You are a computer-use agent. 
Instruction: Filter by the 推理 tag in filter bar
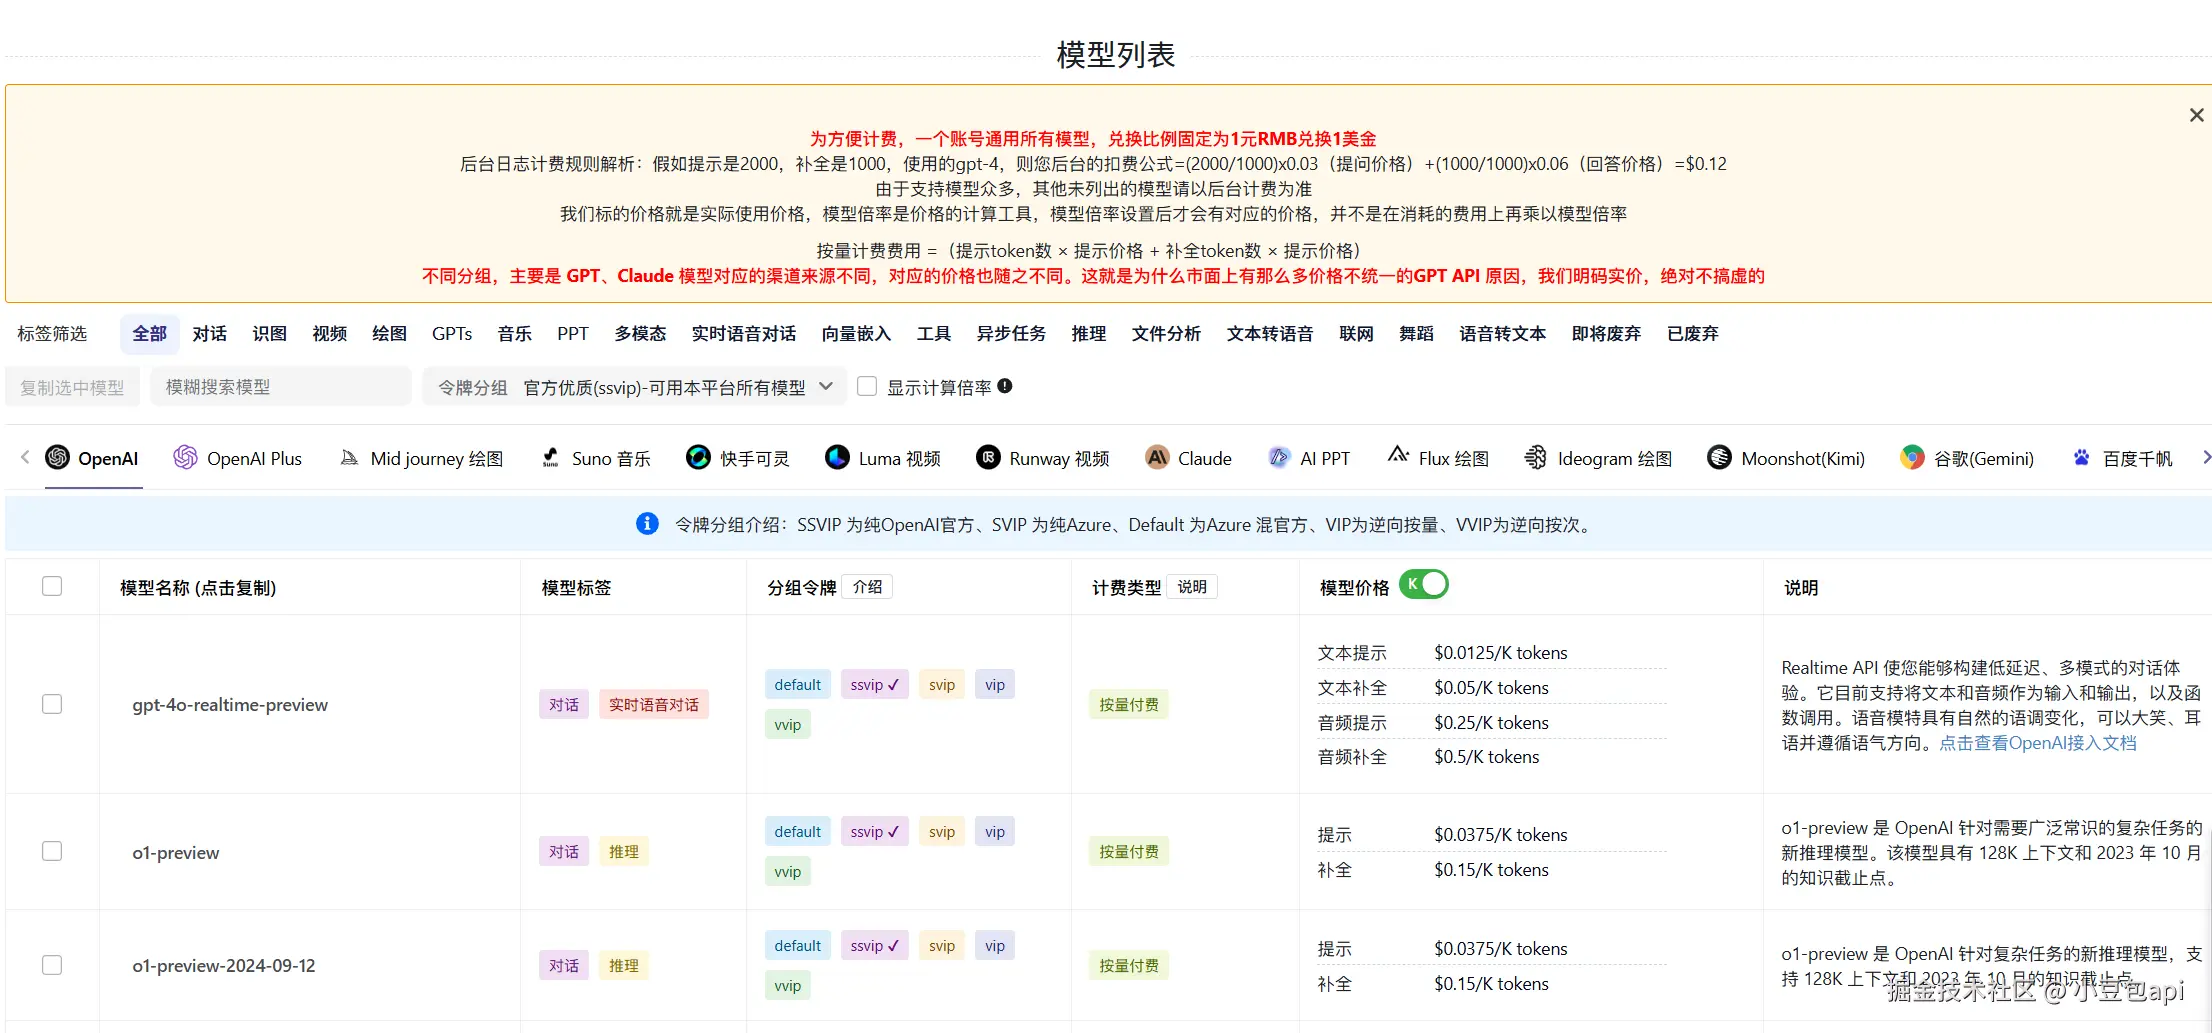(1089, 334)
